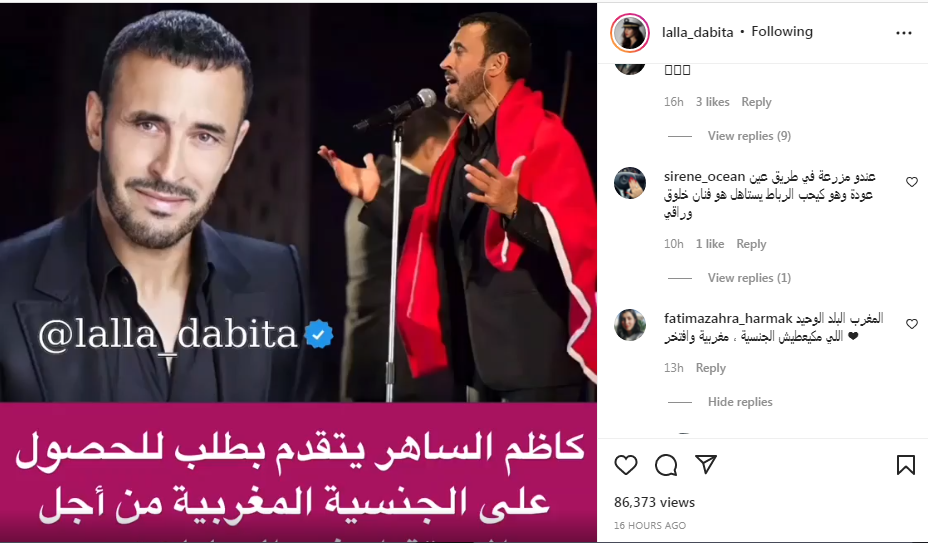Screen dimensions: 928x543
Task: Expand View replies (9)
Action: pyautogui.click(x=749, y=136)
